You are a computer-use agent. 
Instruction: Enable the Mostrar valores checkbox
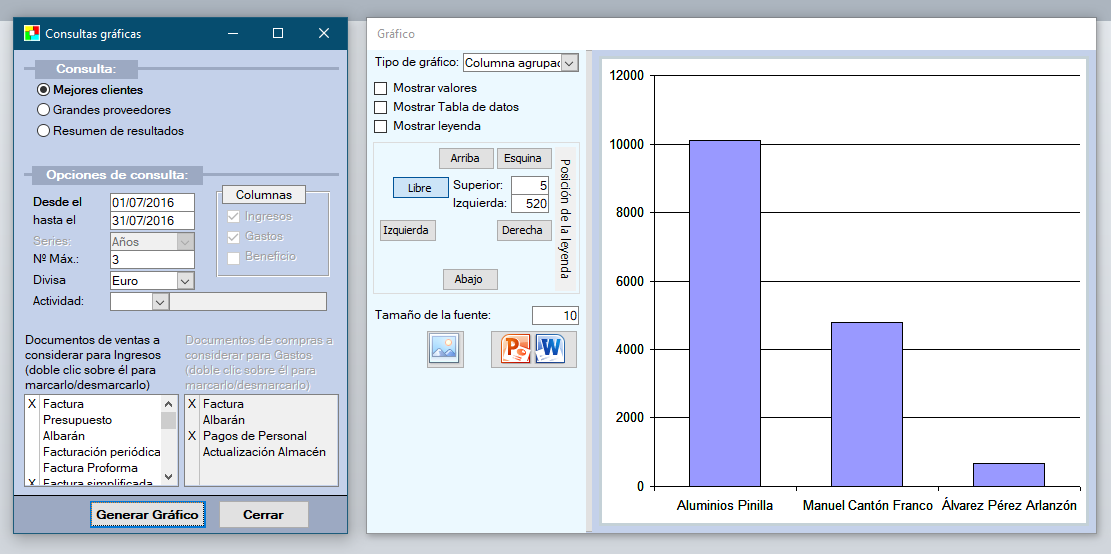pos(380,88)
